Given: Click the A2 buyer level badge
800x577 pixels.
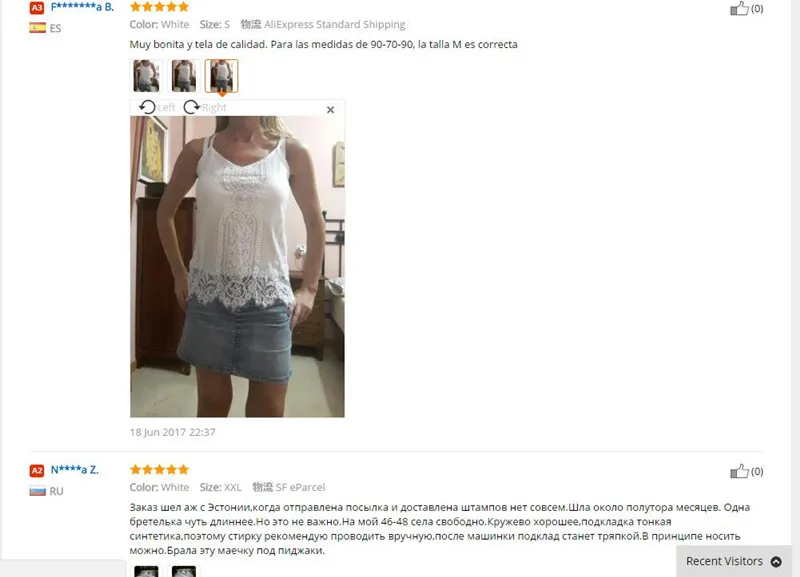Looking at the screenshot, I should (x=37, y=470).
